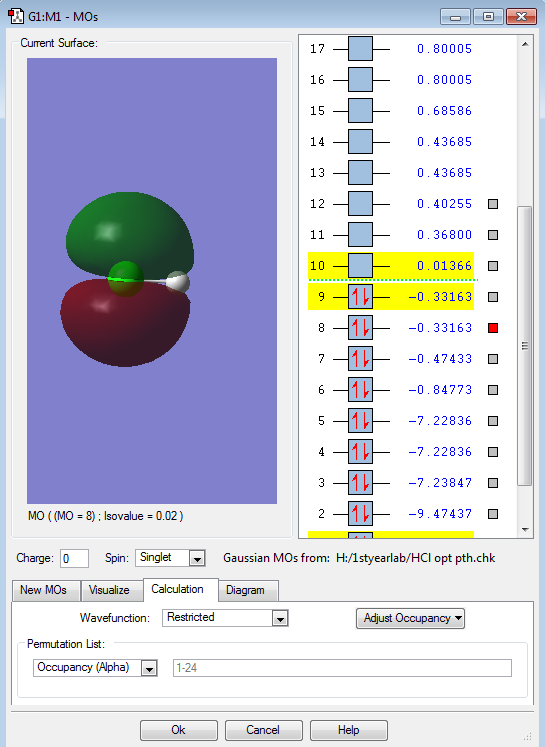The image size is (545, 747).
Task: Switch to the Diagram tab
Action: click(245, 590)
